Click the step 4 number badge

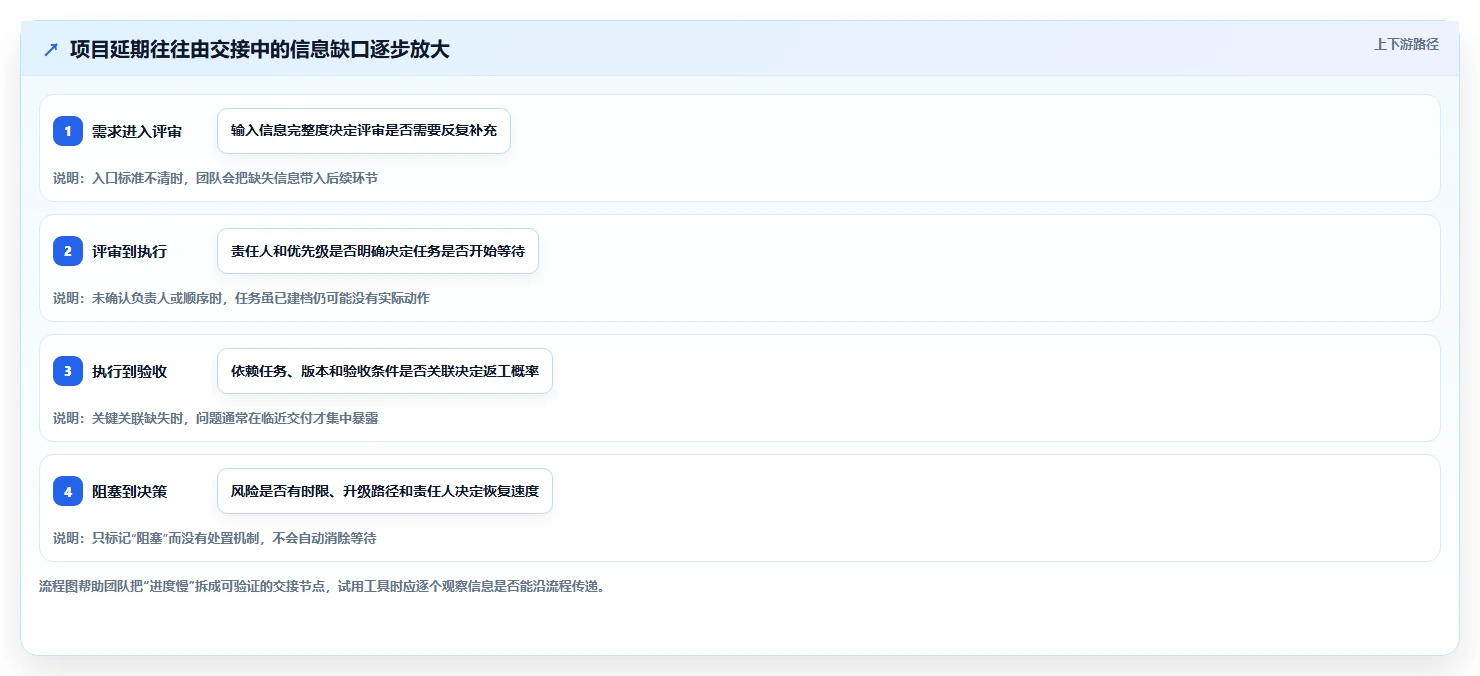pos(68,491)
